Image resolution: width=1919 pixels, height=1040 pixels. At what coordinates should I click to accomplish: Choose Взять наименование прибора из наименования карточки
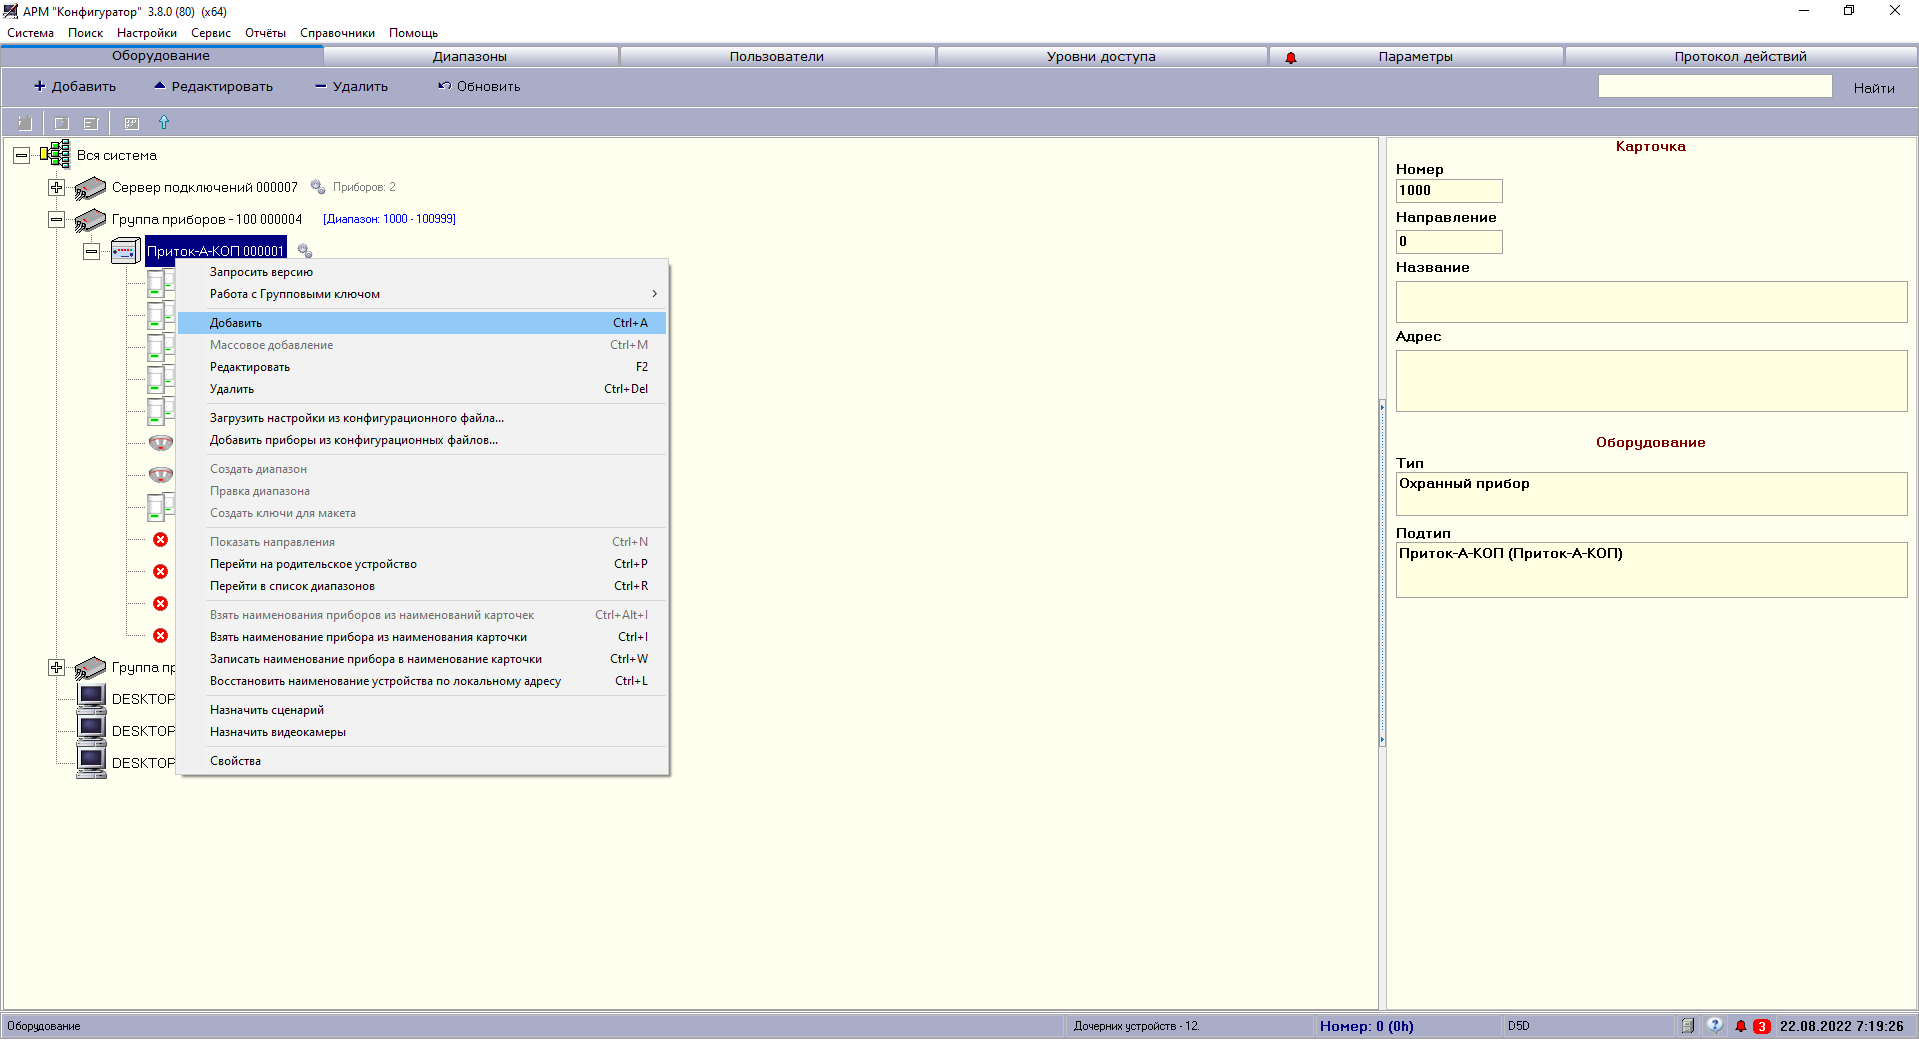click(x=422, y=637)
